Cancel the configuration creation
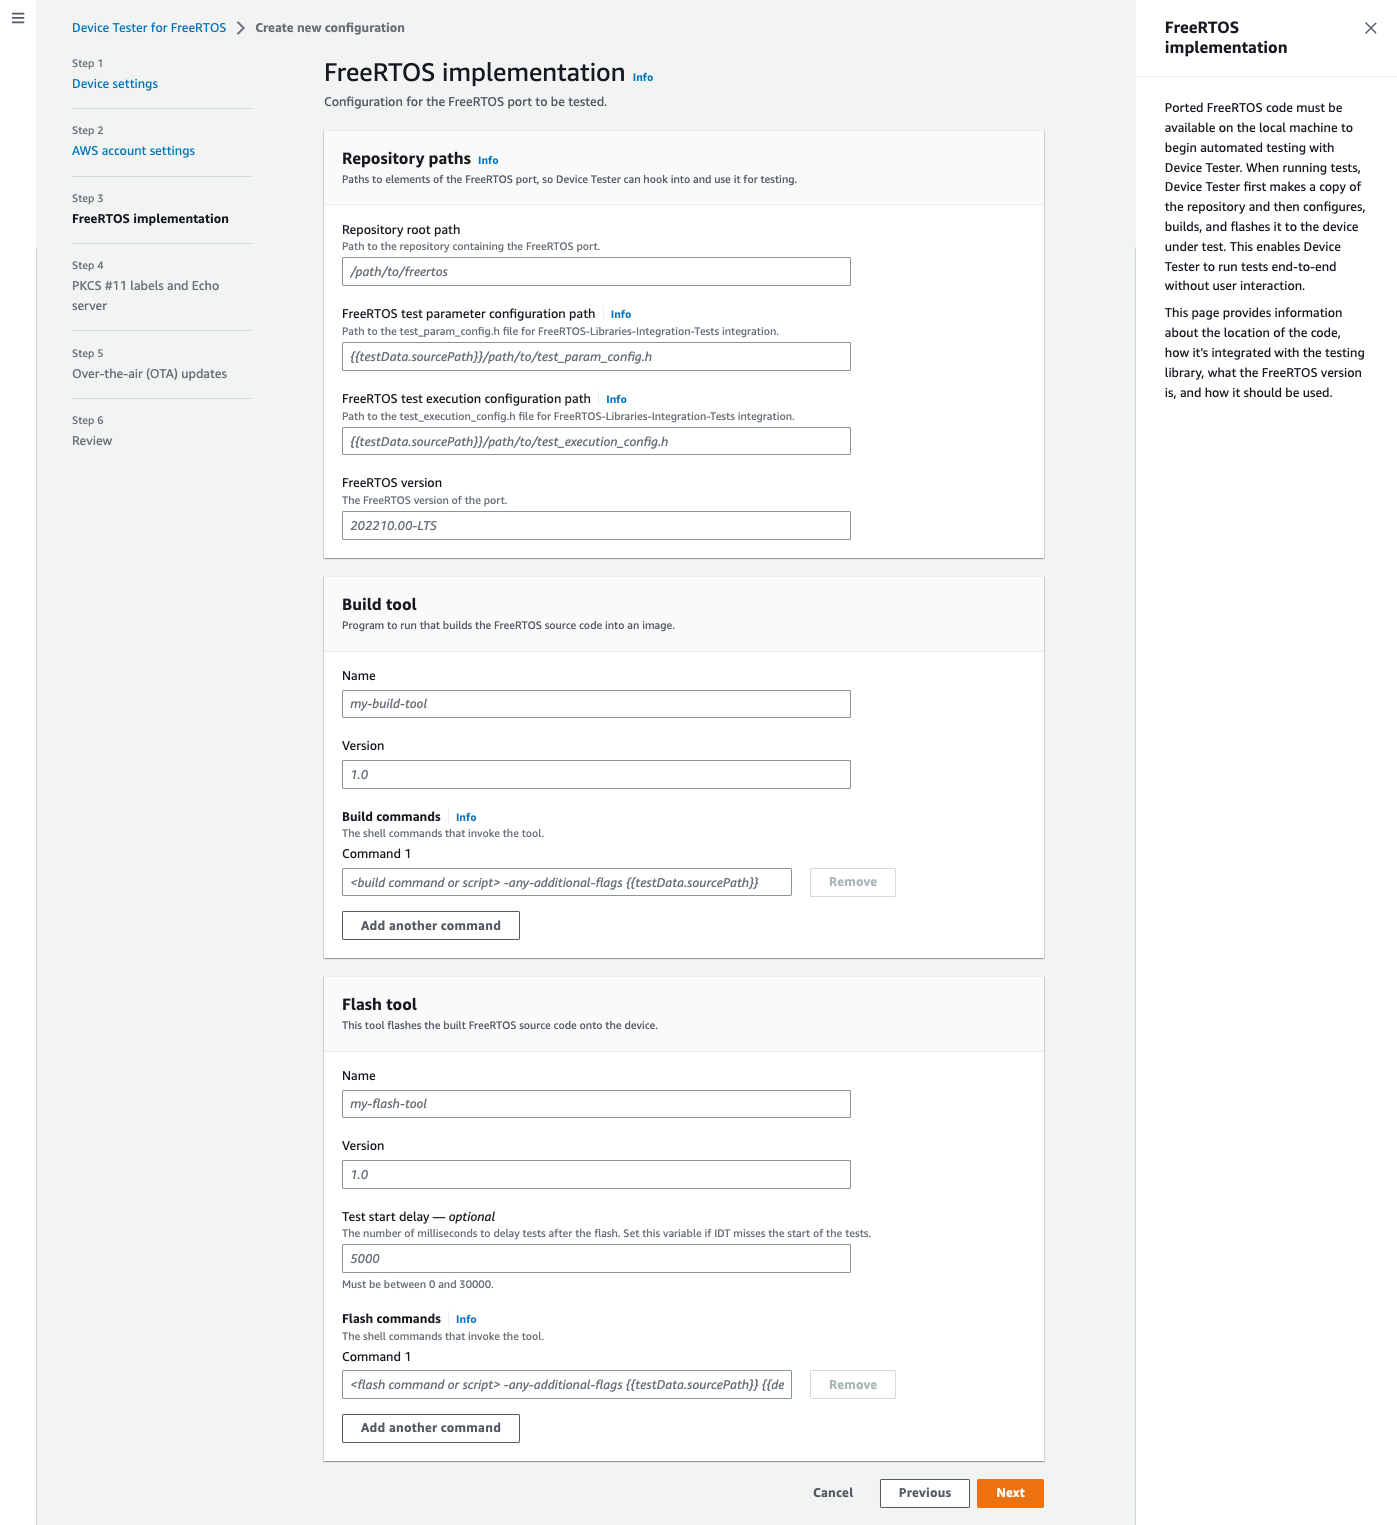The height and width of the screenshot is (1525, 1397). tap(832, 1493)
